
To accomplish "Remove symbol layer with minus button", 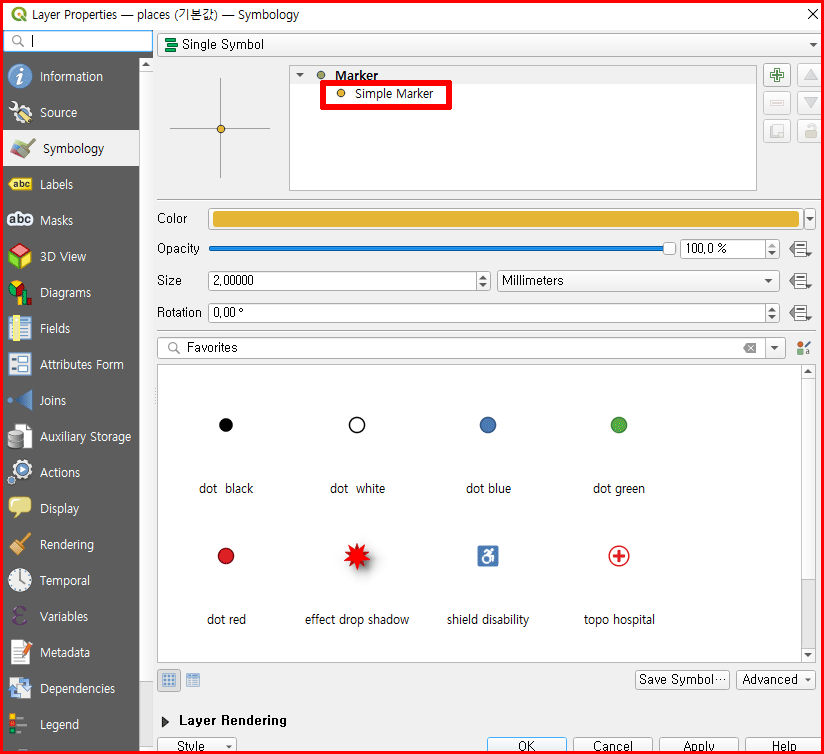I will click(777, 103).
